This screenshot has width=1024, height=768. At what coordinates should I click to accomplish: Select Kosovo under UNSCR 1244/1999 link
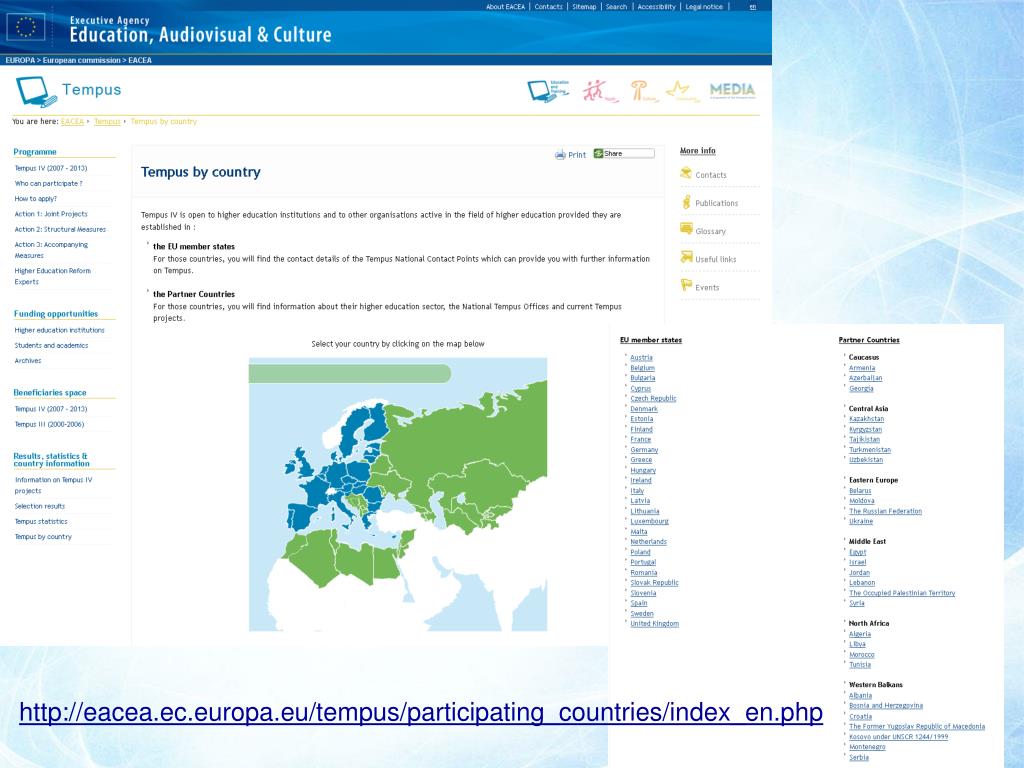(899, 737)
